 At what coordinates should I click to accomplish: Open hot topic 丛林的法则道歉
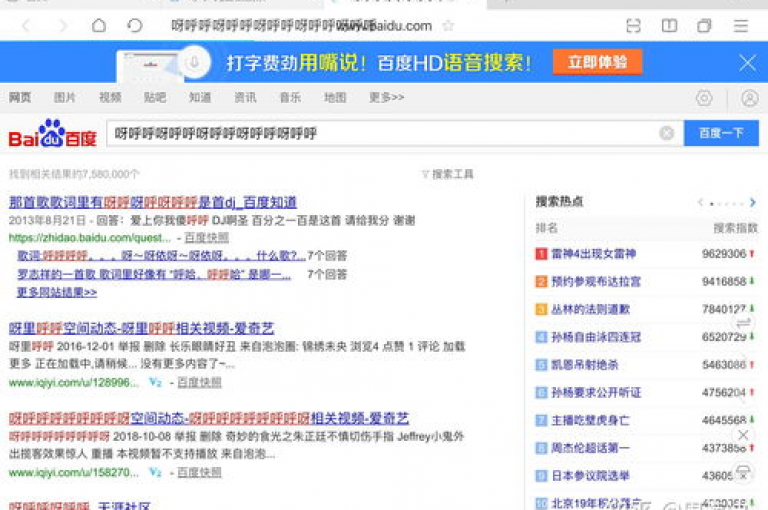591,309
